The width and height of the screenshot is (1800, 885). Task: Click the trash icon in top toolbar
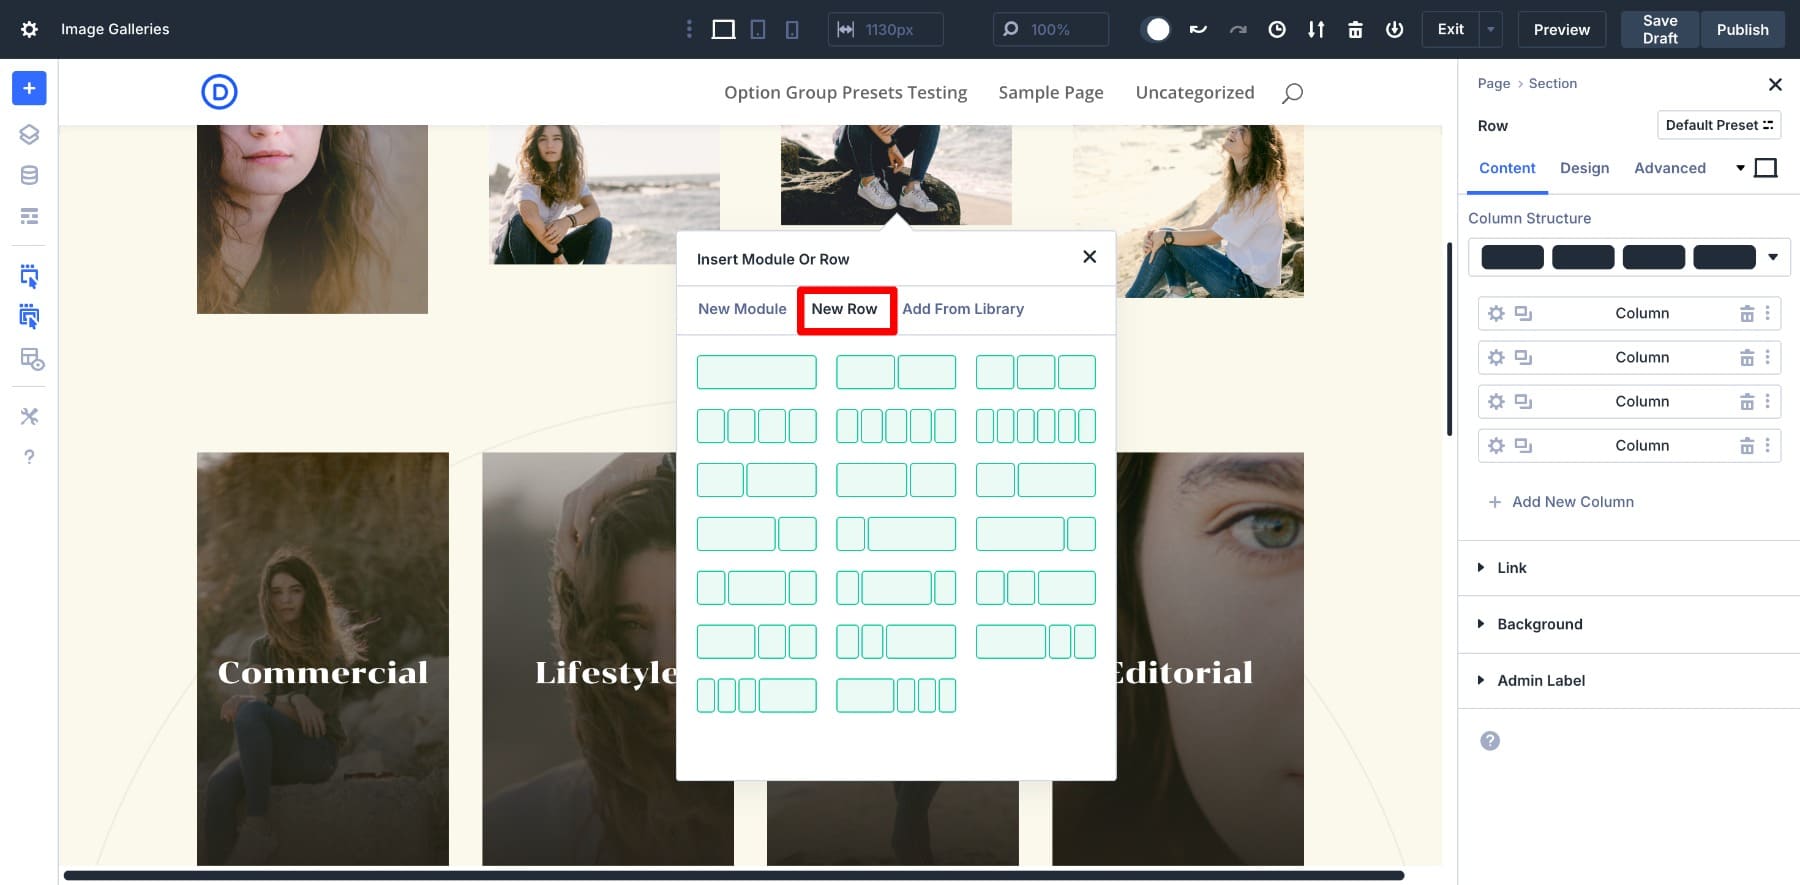click(1355, 30)
